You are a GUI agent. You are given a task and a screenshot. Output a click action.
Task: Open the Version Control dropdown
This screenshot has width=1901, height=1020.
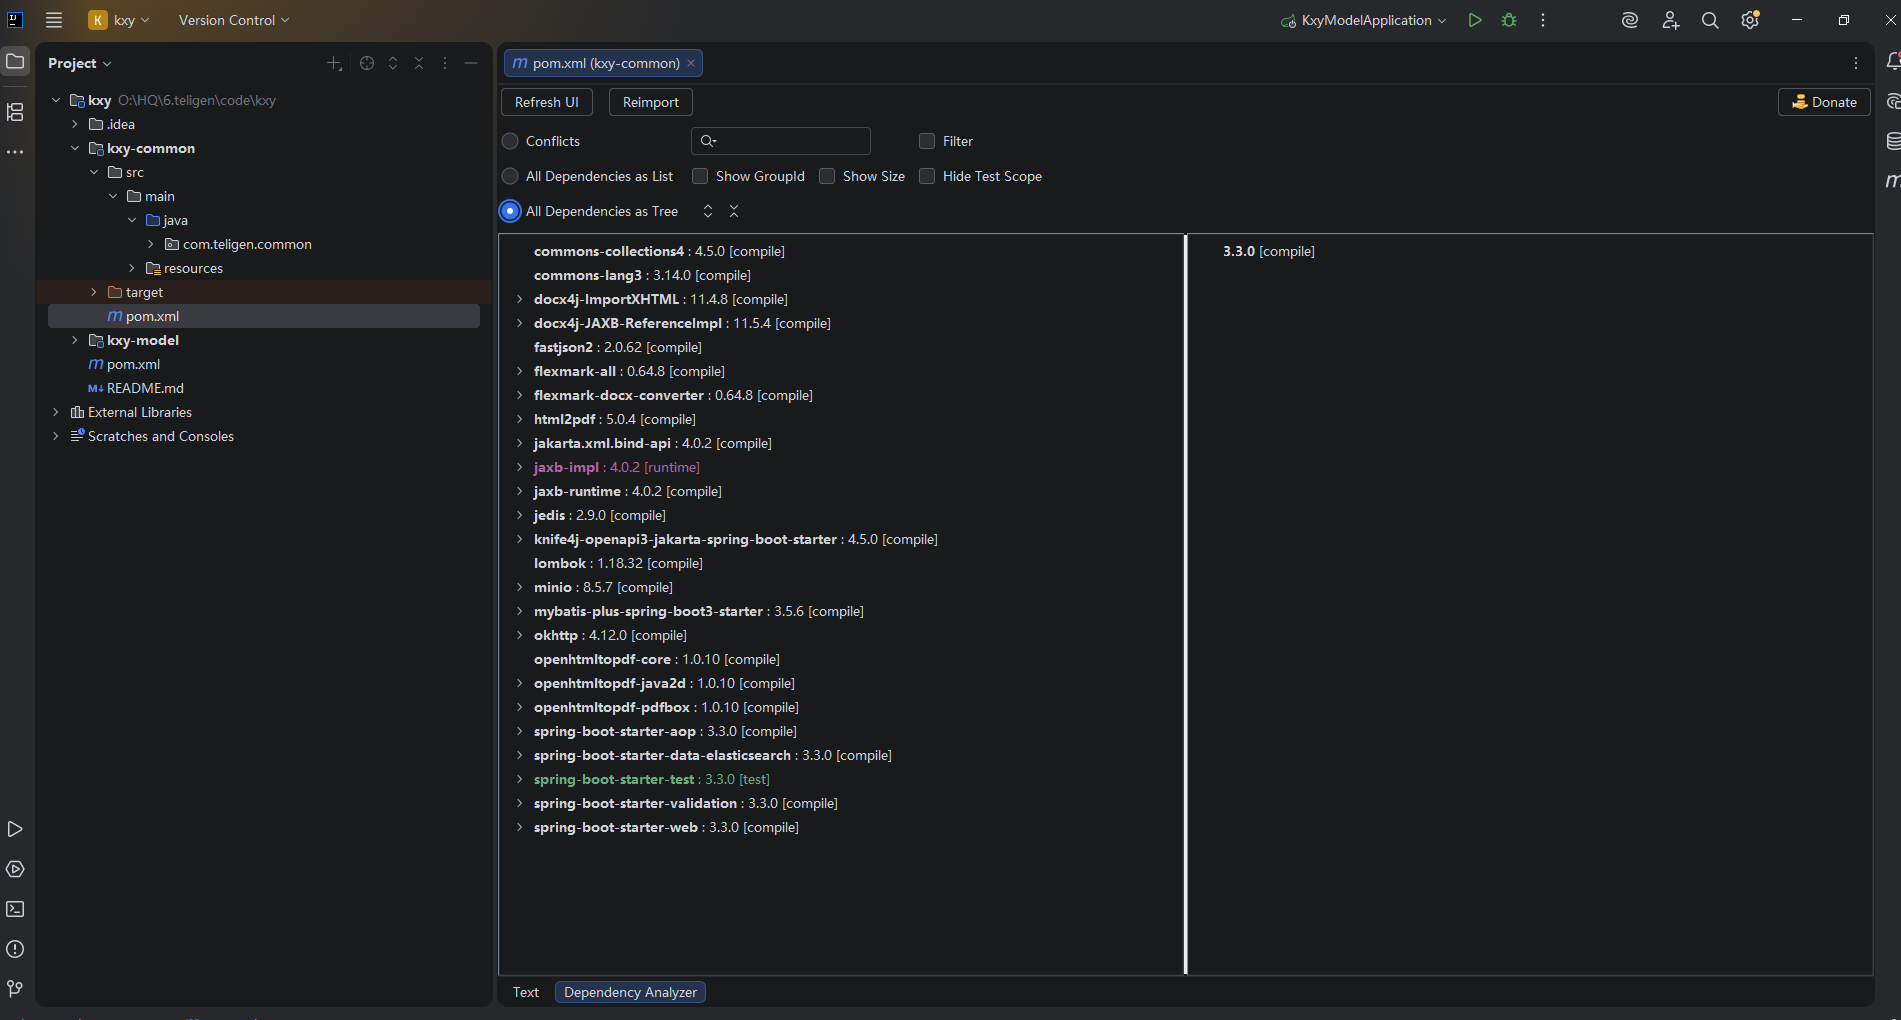pos(234,20)
